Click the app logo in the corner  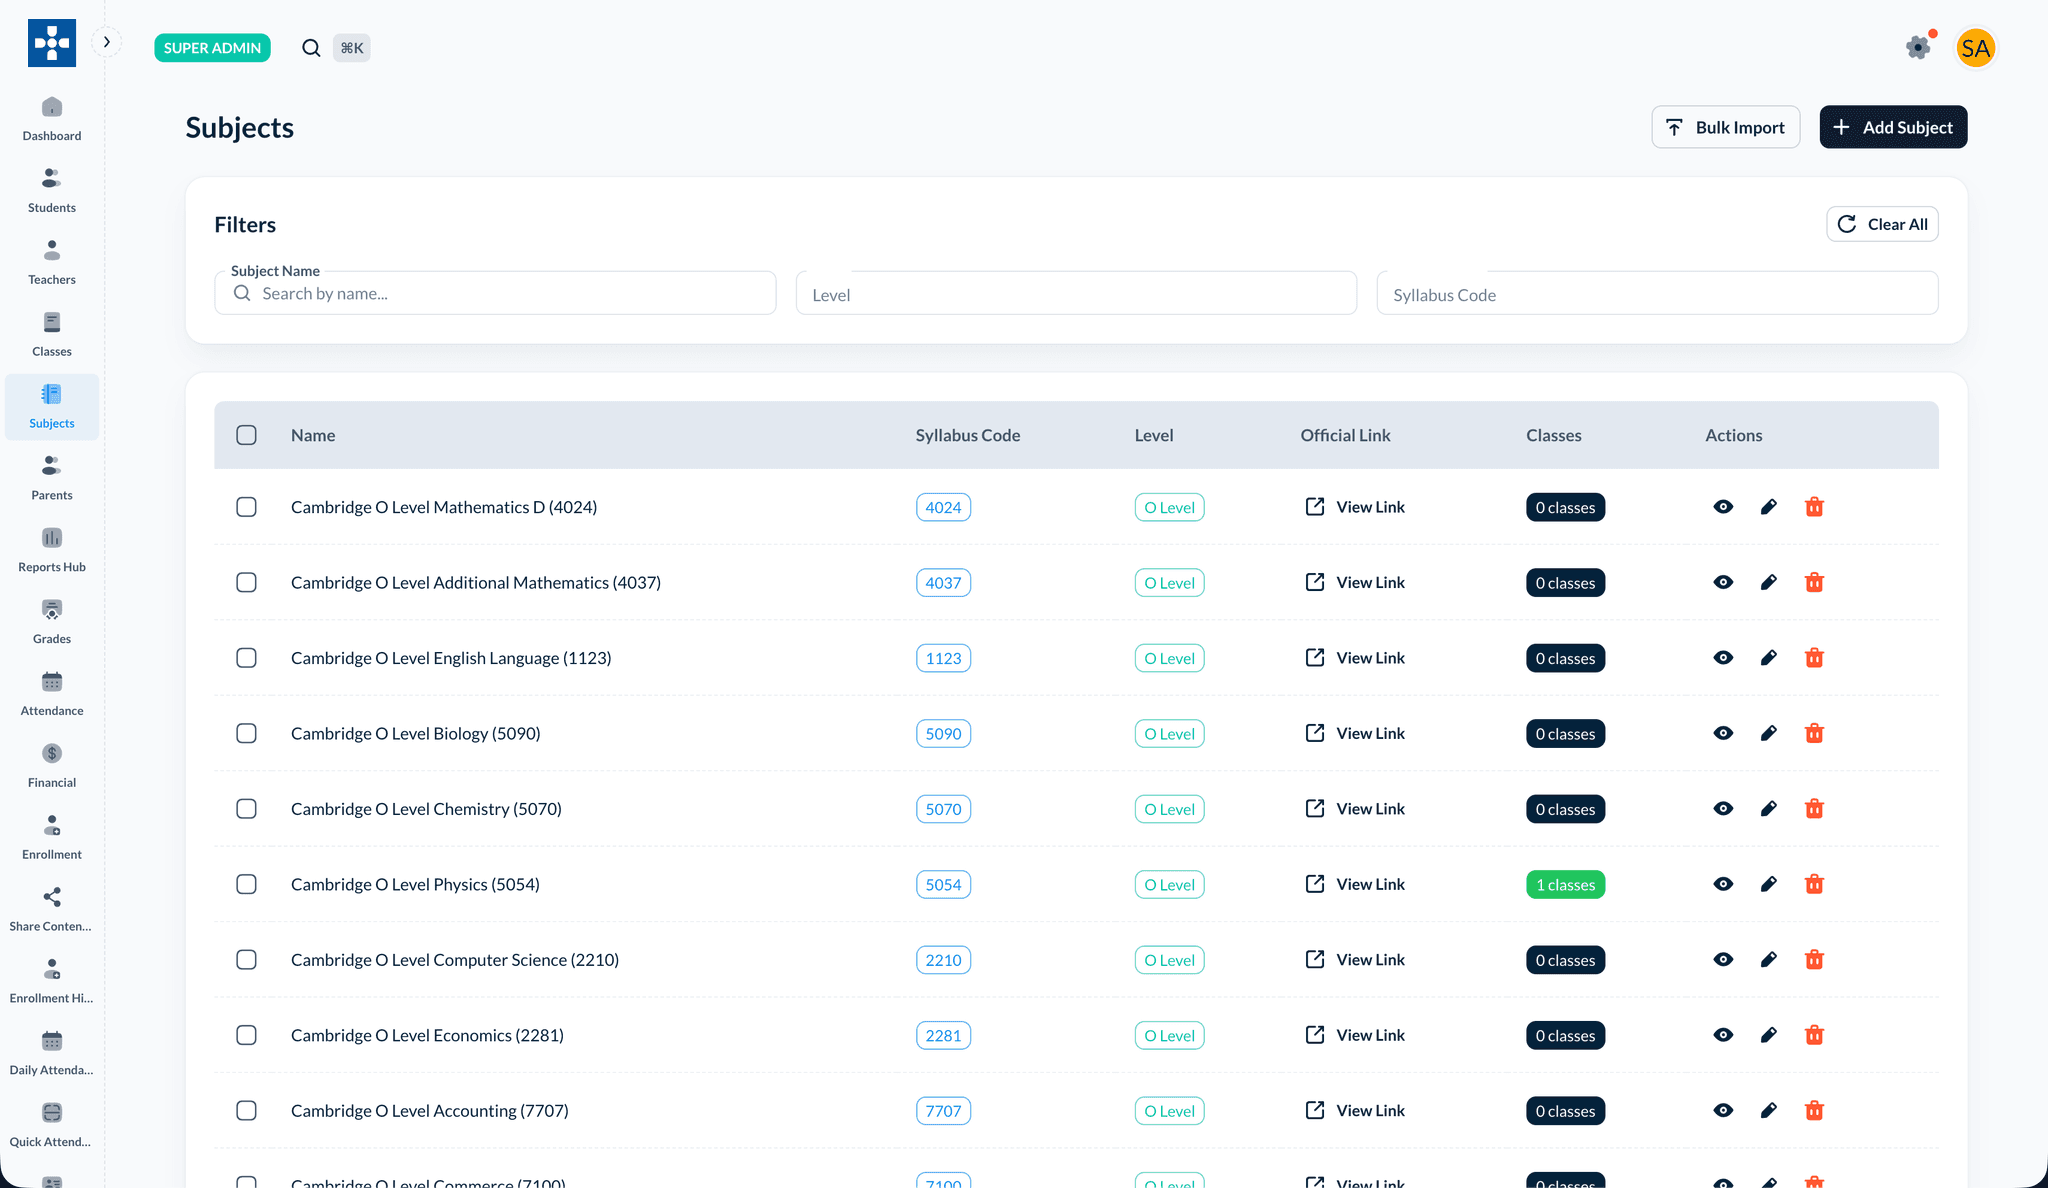[x=52, y=43]
